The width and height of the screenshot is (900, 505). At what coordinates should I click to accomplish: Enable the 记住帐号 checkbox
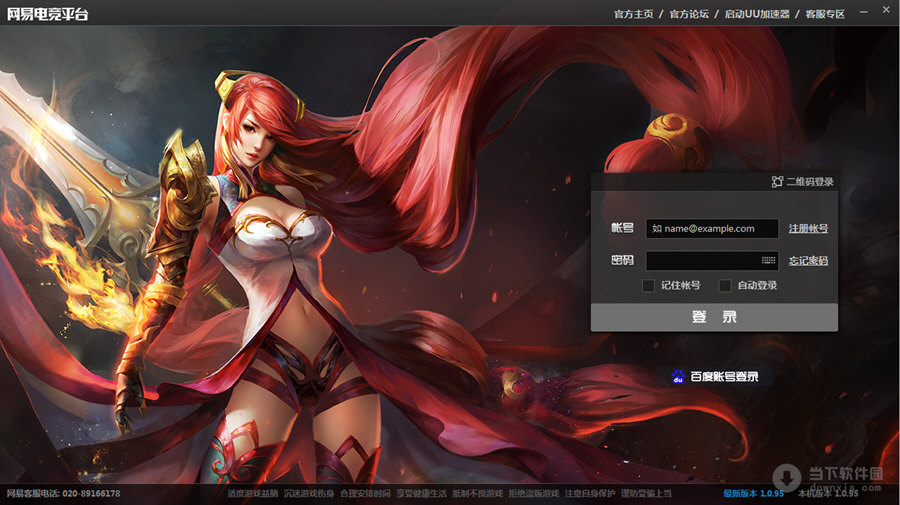tap(649, 285)
